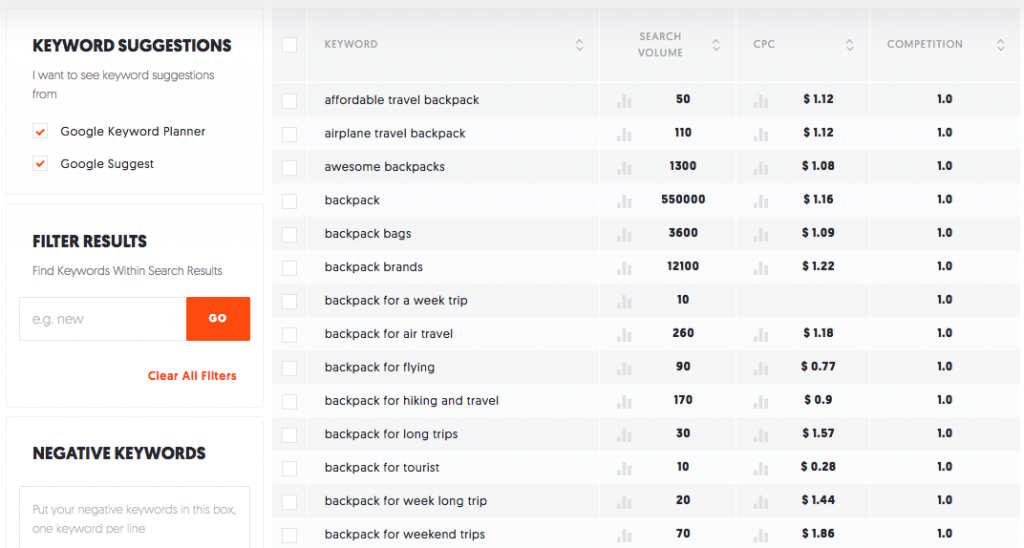Open CPC chart for backpack for long trips

point(761,434)
